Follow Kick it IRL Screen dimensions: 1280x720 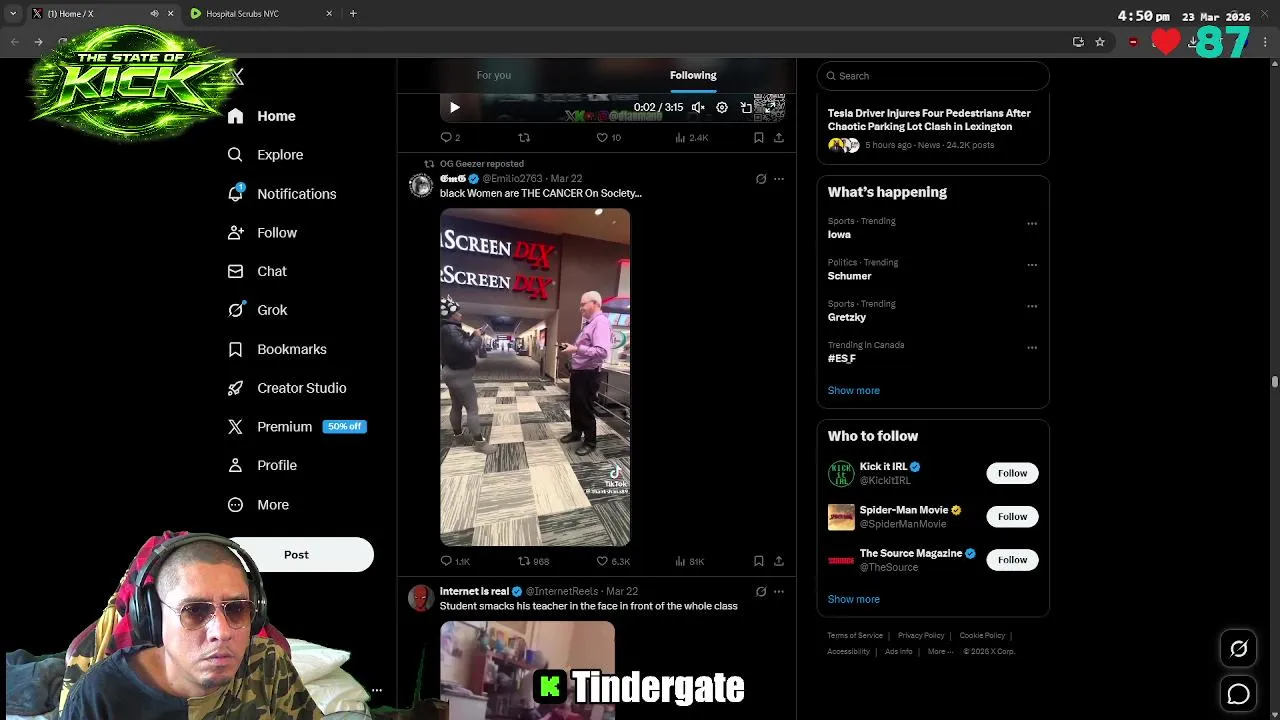[1012, 473]
